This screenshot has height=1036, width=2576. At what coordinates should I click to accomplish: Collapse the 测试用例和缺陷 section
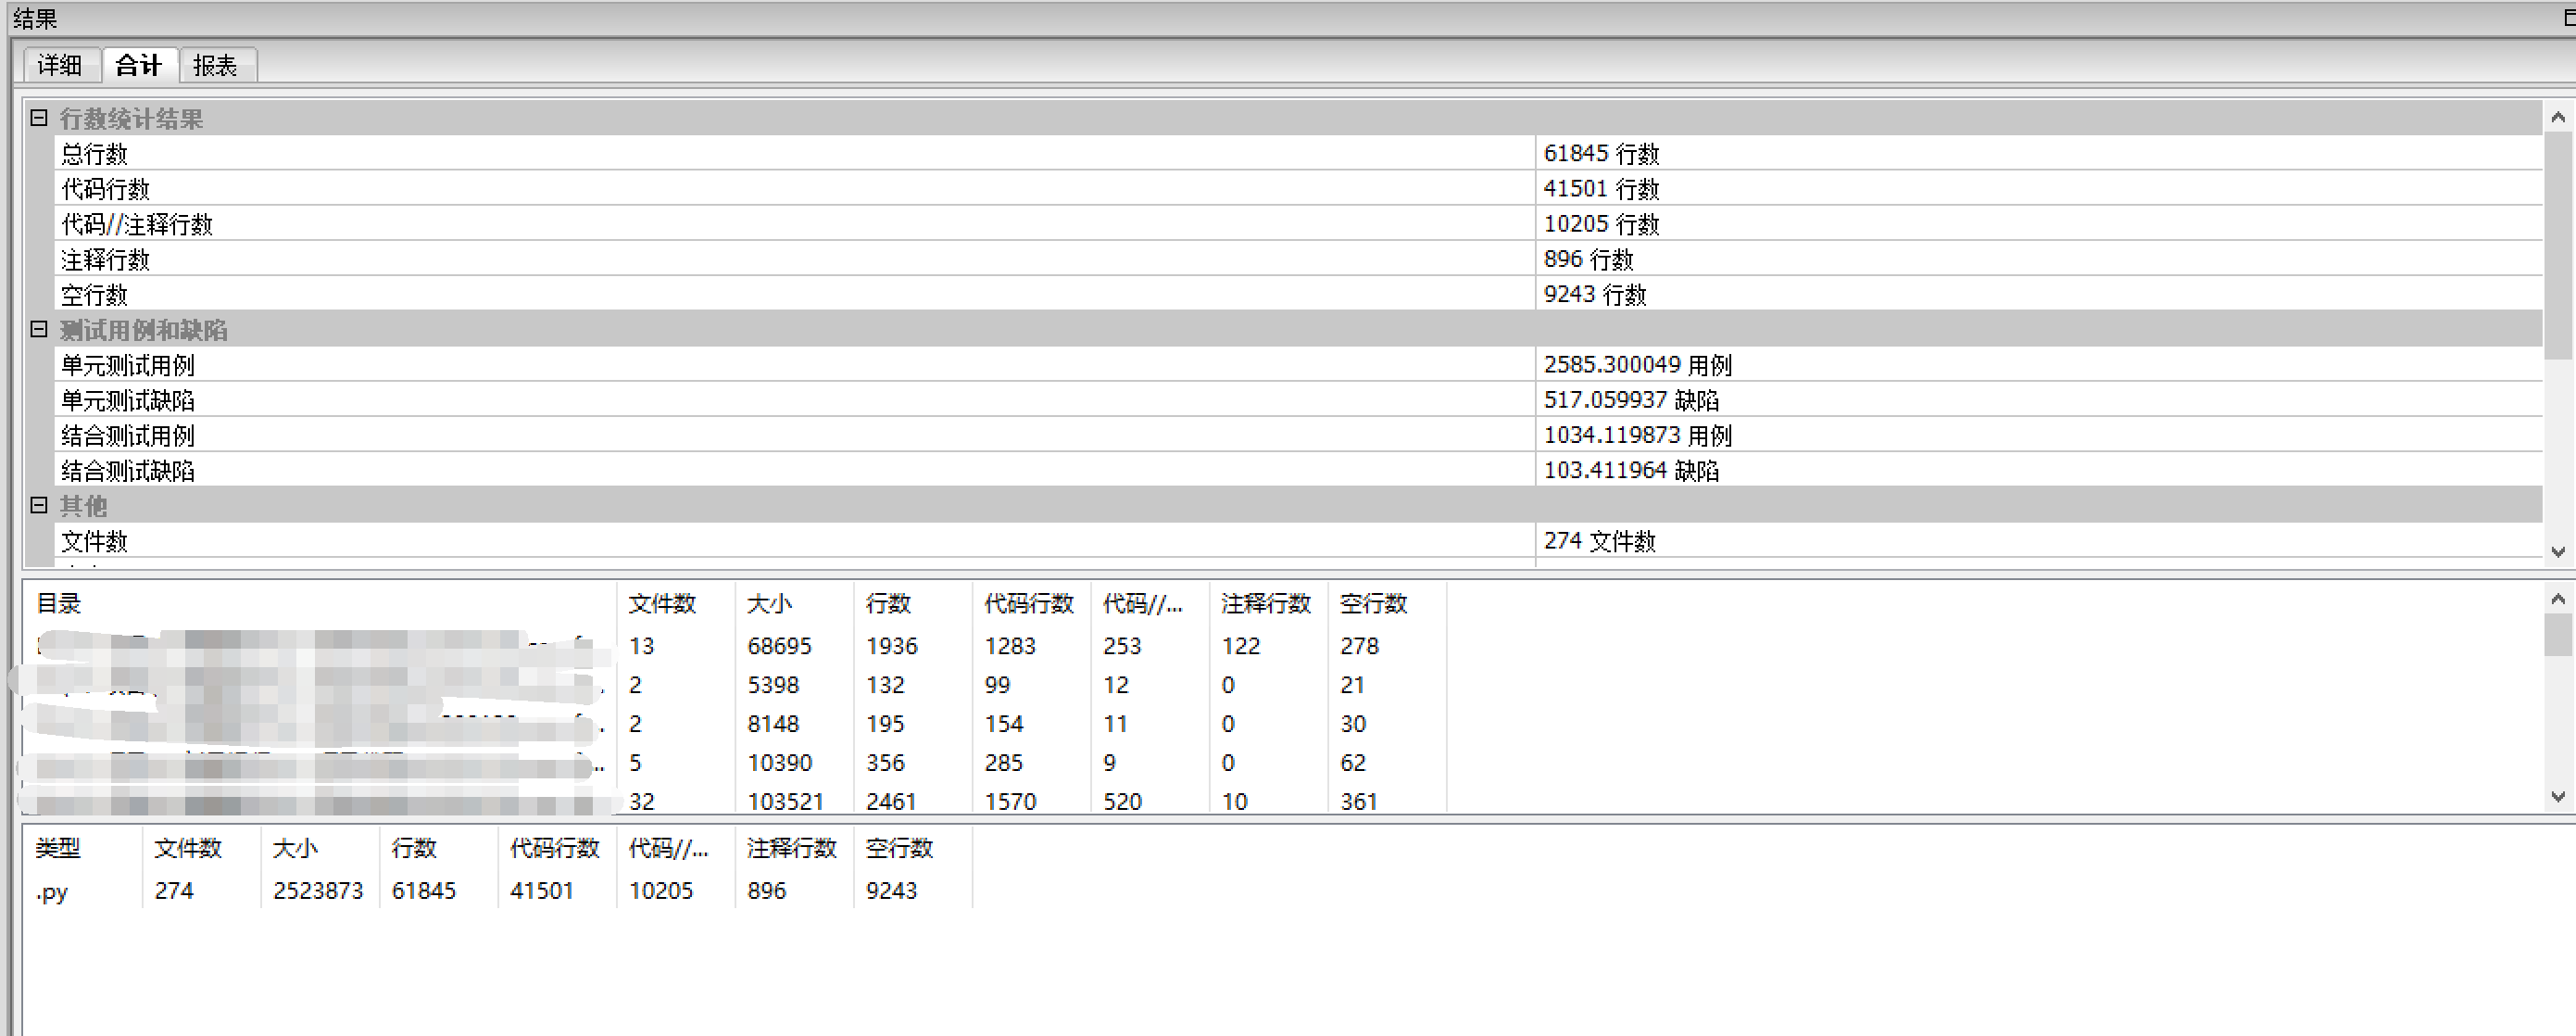point(39,329)
